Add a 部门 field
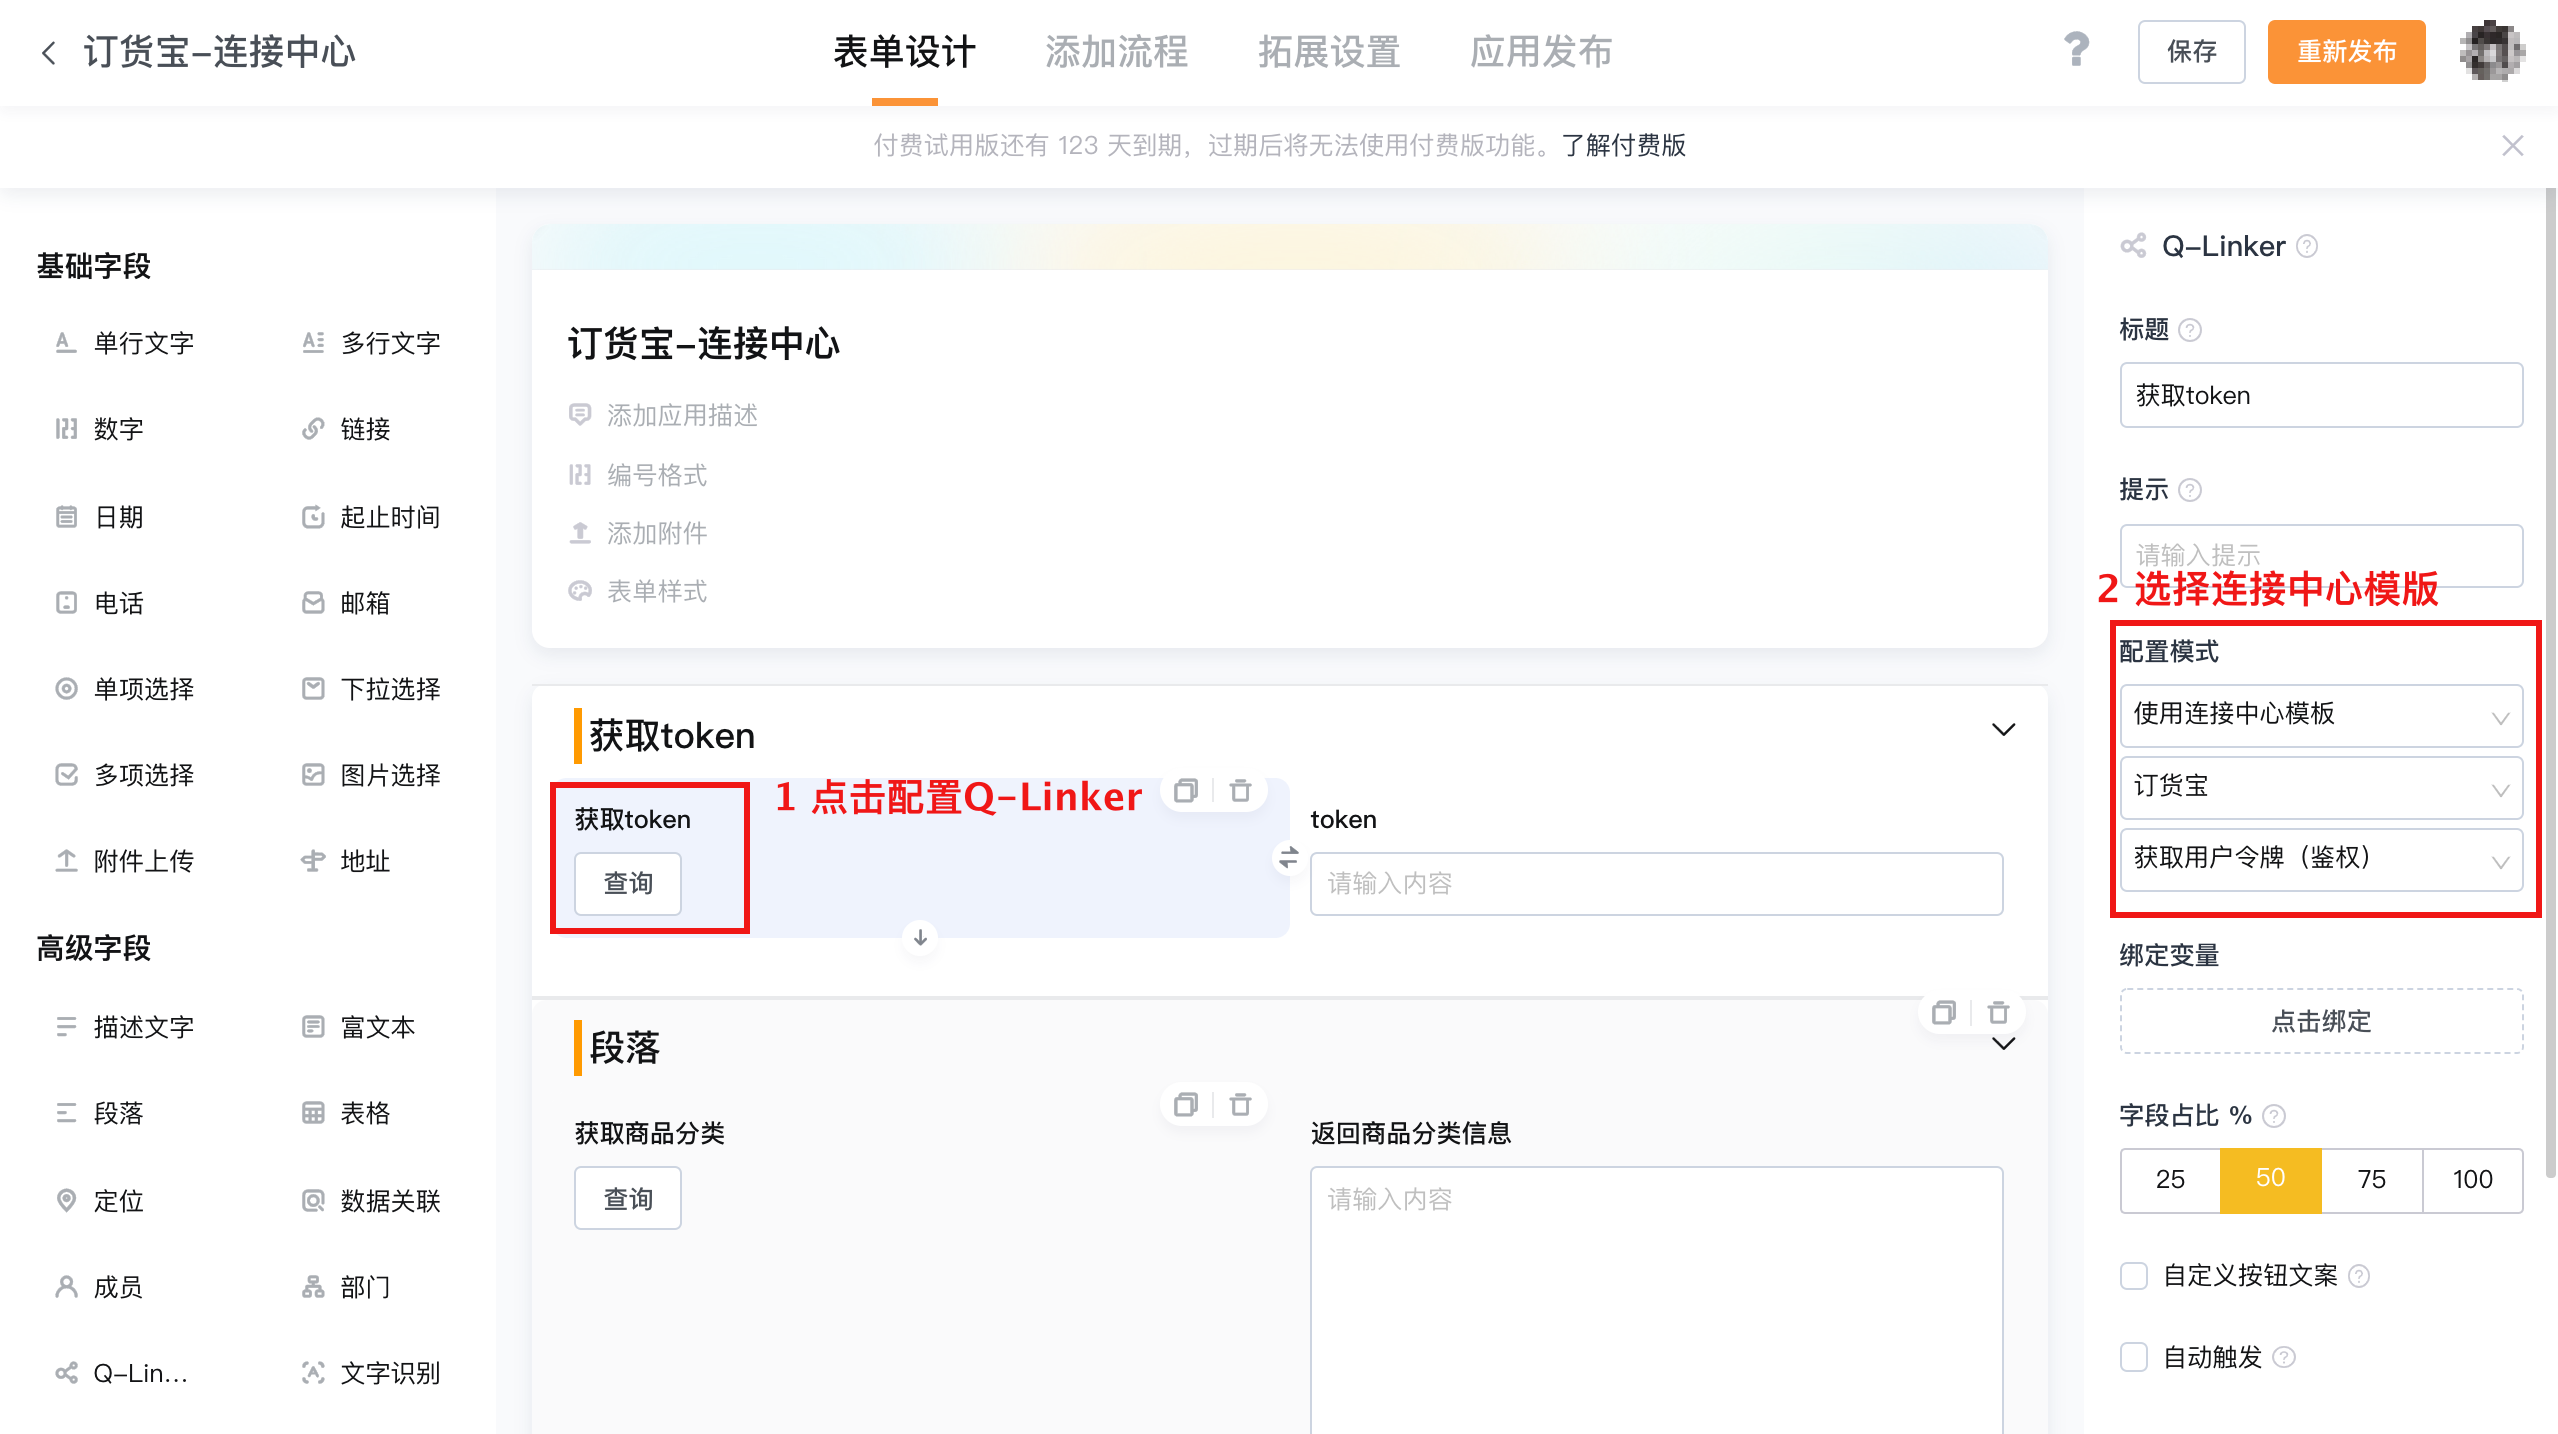Image resolution: width=2558 pixels, height=1434 pixels. 346,1287
